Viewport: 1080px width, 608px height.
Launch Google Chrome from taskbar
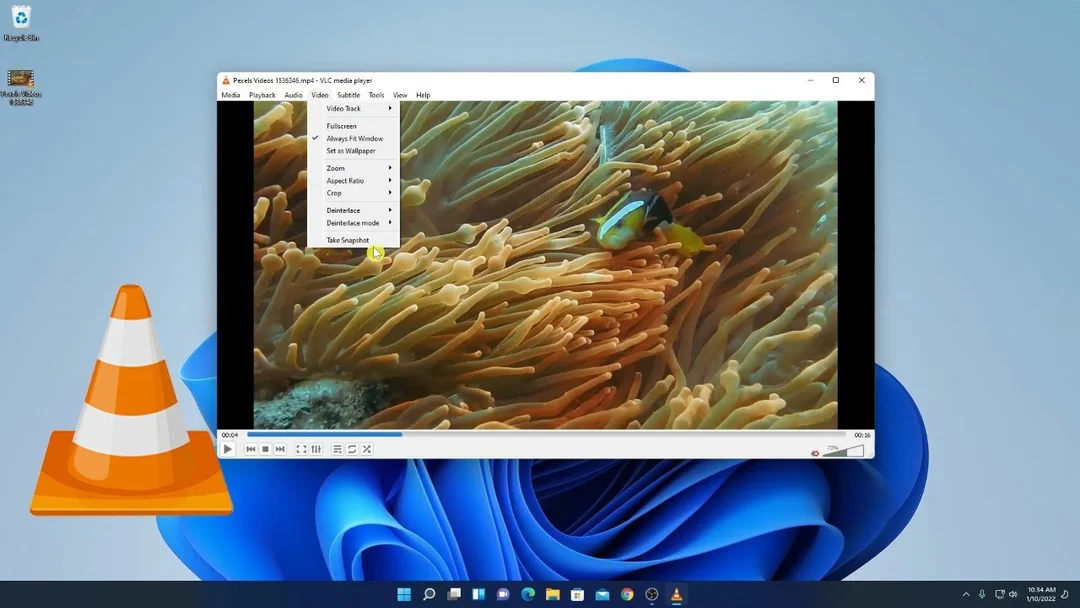627,594
